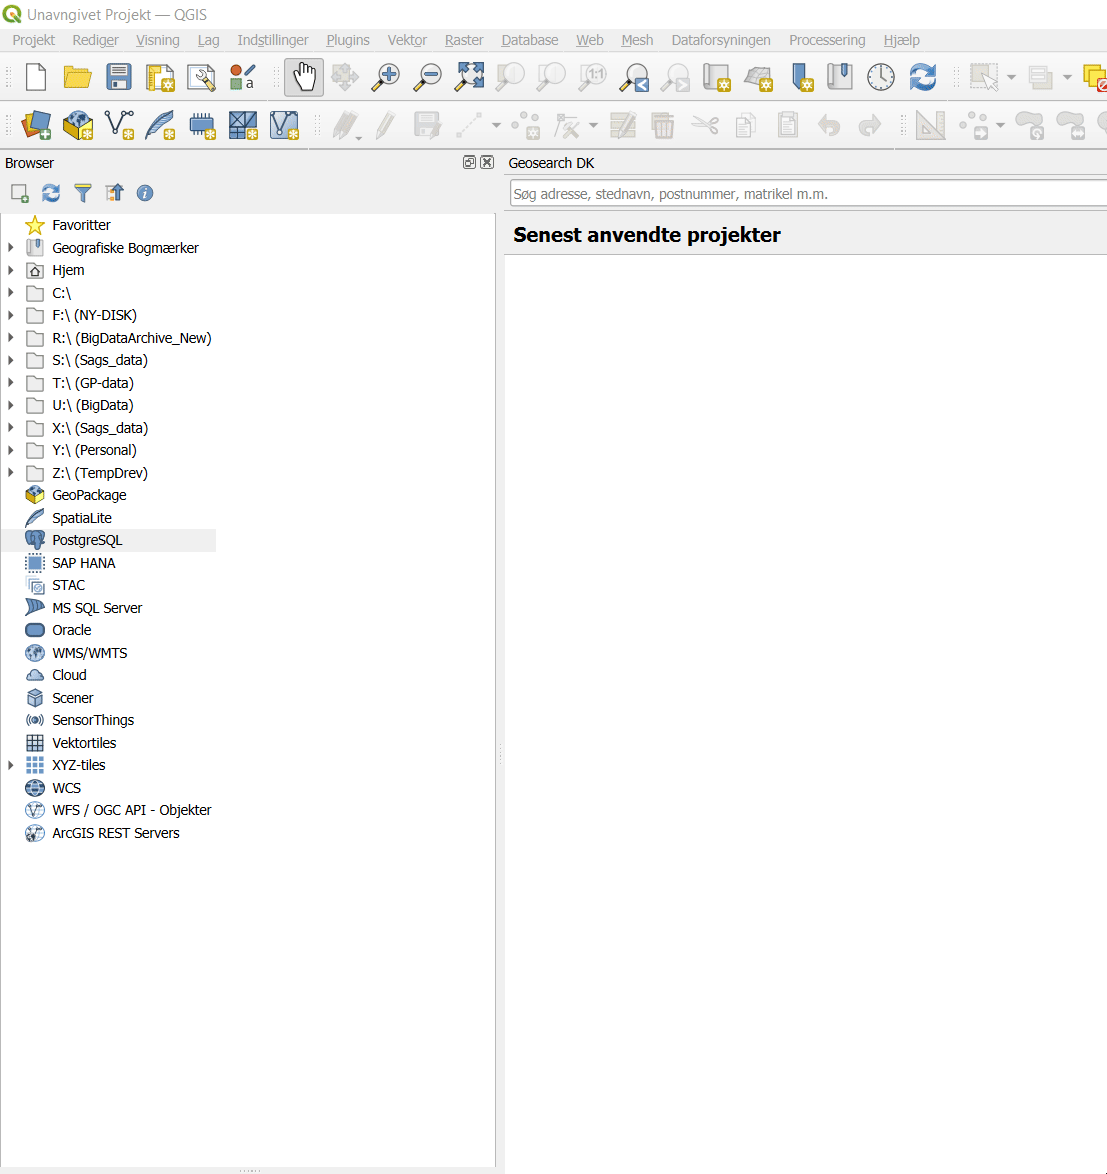1107x1174 pixels.
Task: Expand Y:\ (Personal) drive
Action: (x=10, y=450)
